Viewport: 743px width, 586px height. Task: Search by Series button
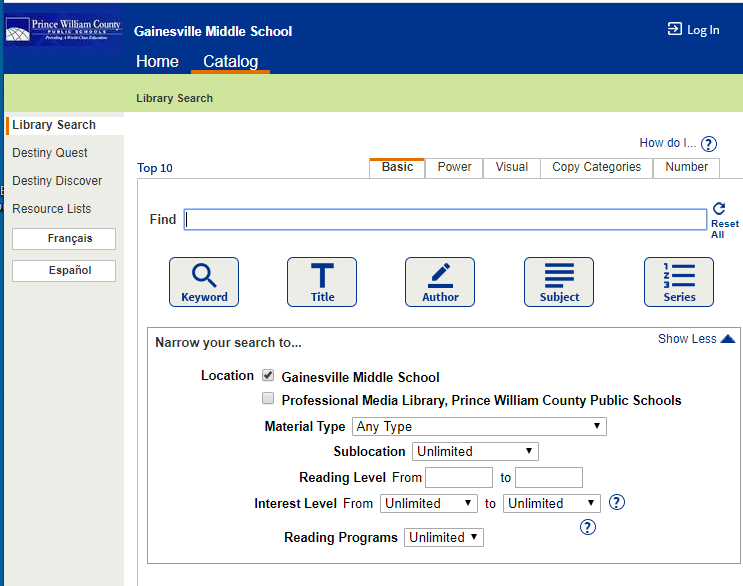tap(679, 282)
